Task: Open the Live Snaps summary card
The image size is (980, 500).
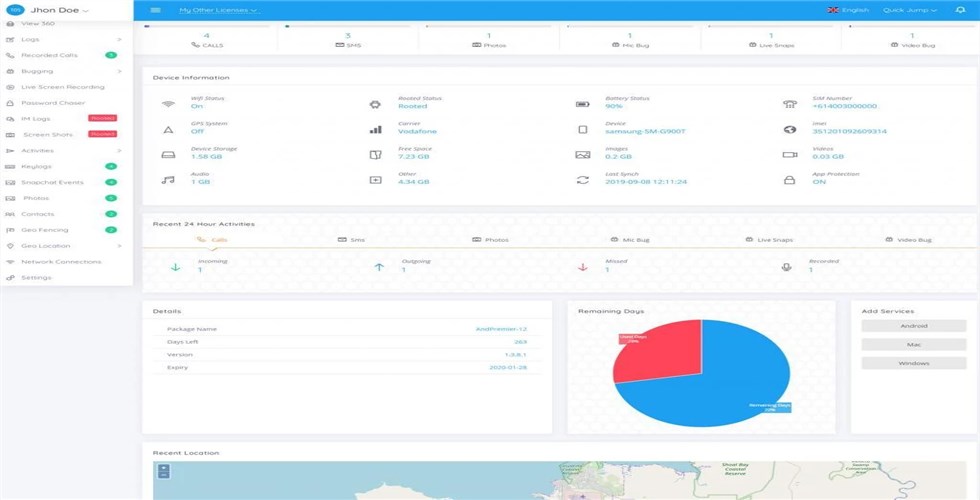Action: point(771,39)
